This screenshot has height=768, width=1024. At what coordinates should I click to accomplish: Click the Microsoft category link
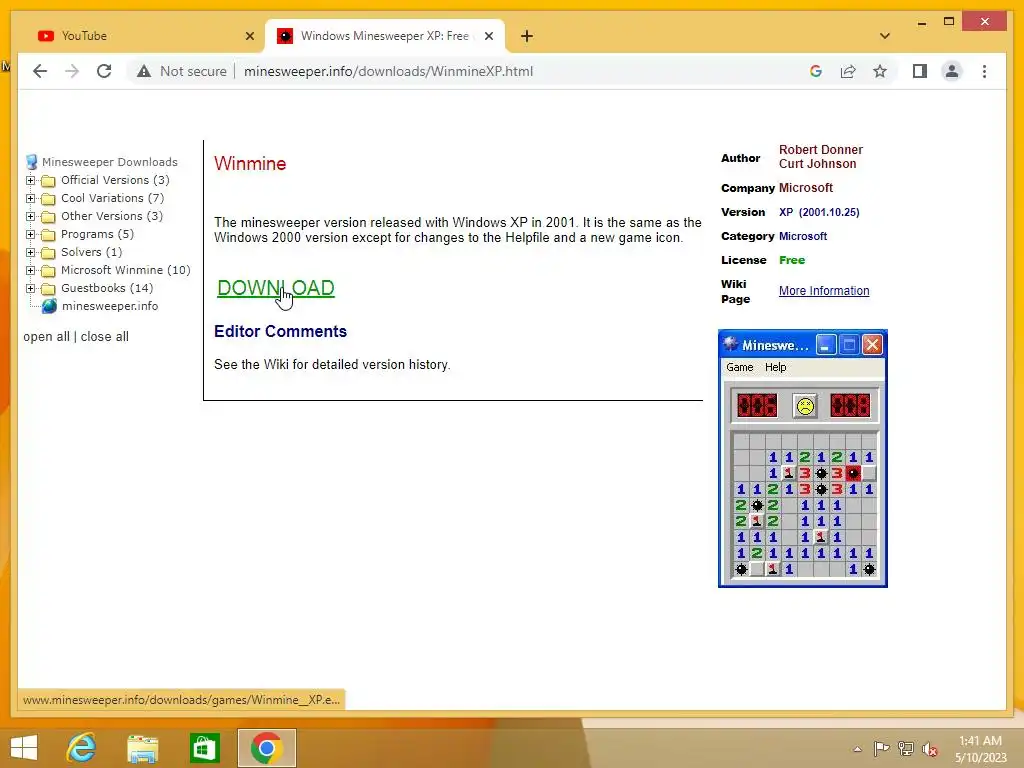coord(803,236)
